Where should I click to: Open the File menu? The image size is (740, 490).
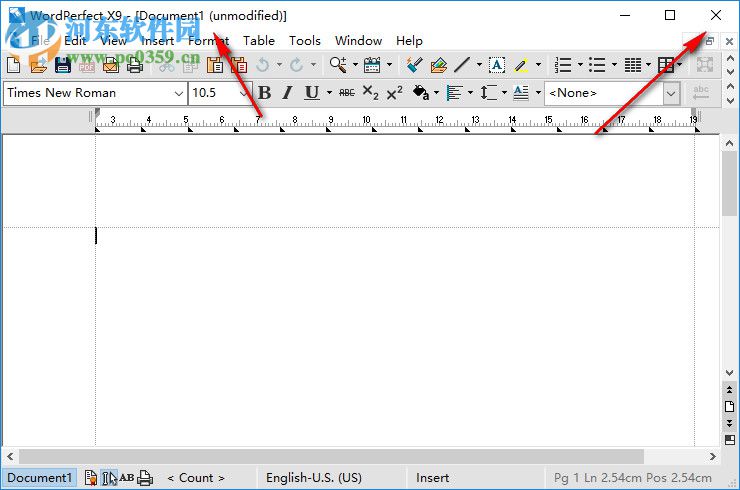tap(40, 41)
